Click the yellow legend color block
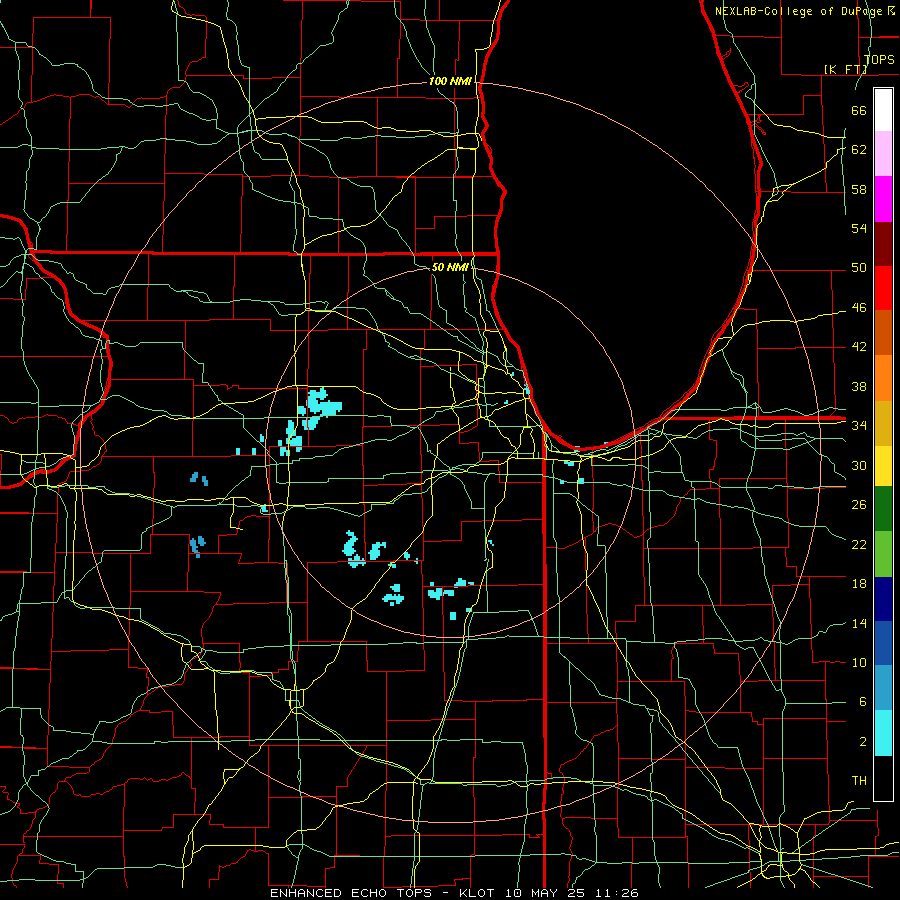 [x=883, y=466]
